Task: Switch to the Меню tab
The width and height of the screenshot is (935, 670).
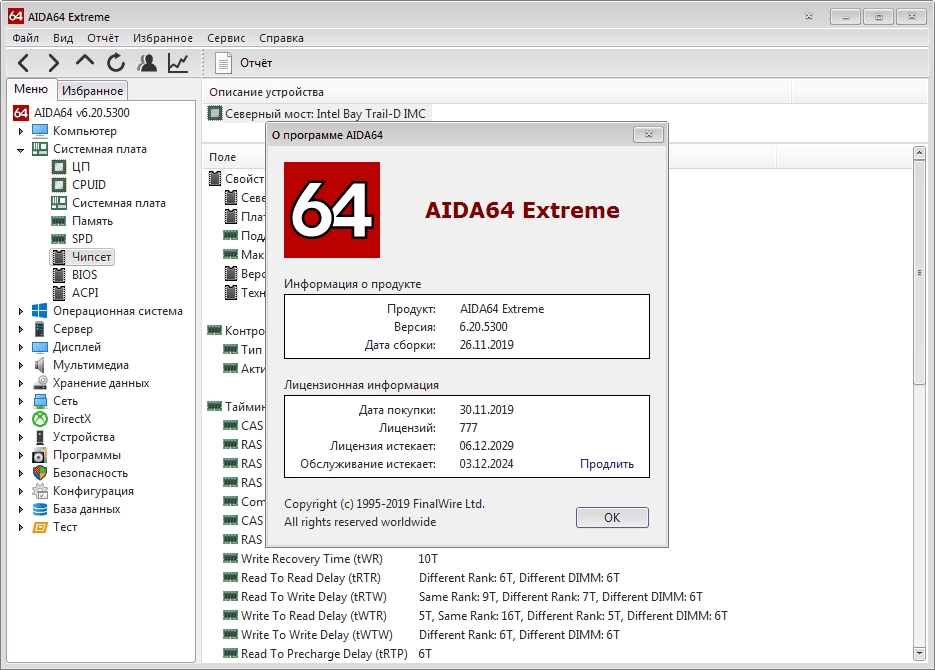Action: (31, 89)
